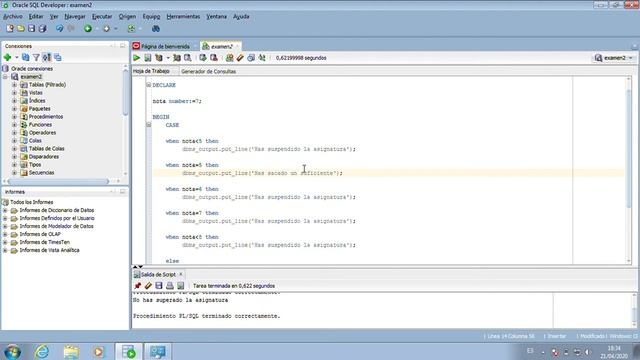Select Informes de TimesTen report folder
The width and height of the screenshot is (640, 360).
tap(44, 242)
